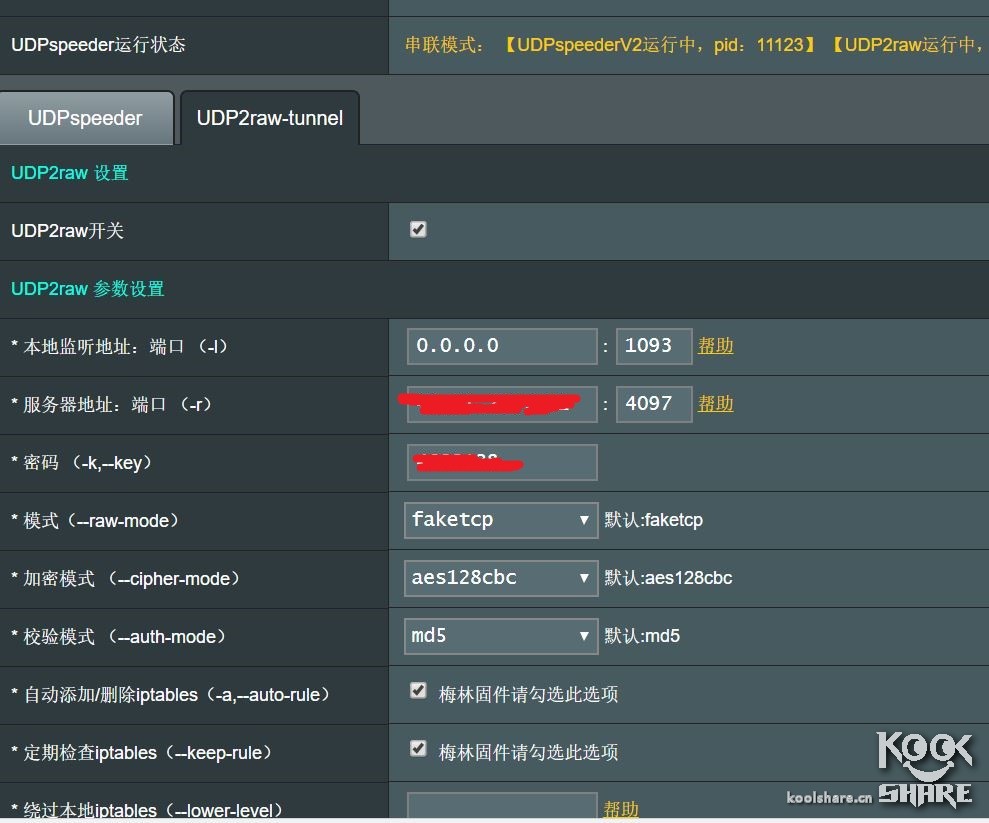The height and width of the screenshot is (823, 989).
Task: Click the server port field showing 4097
Action: point(653,404)
